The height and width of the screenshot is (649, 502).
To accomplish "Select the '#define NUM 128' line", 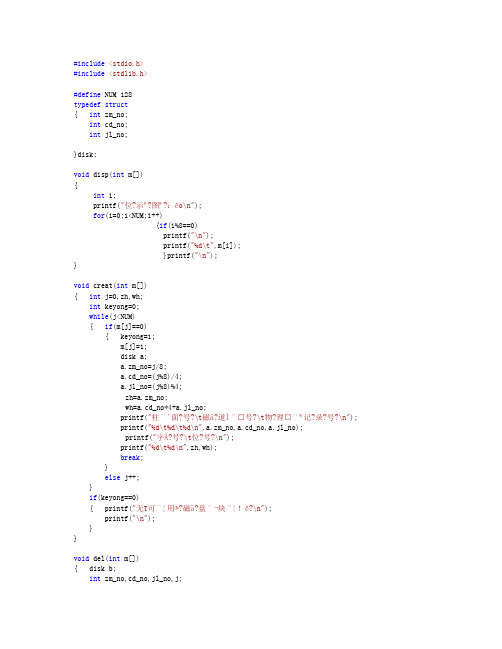I will point(103,94).
